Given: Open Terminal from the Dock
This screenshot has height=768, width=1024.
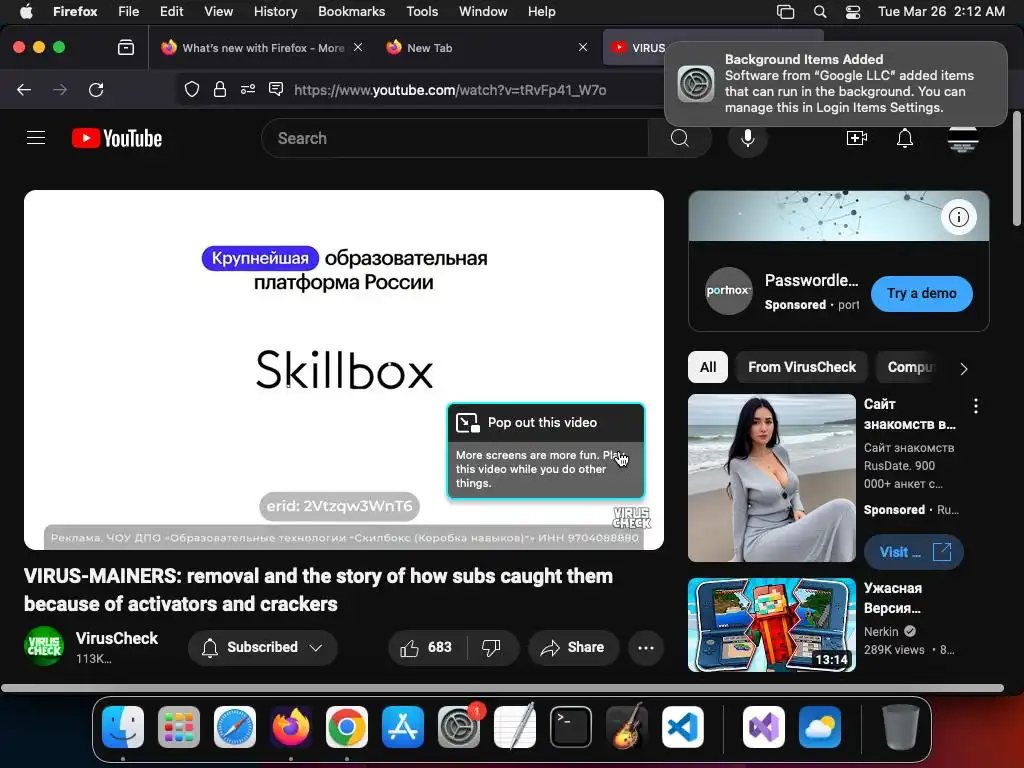Looking at the screenshot, I should point(571,727).
